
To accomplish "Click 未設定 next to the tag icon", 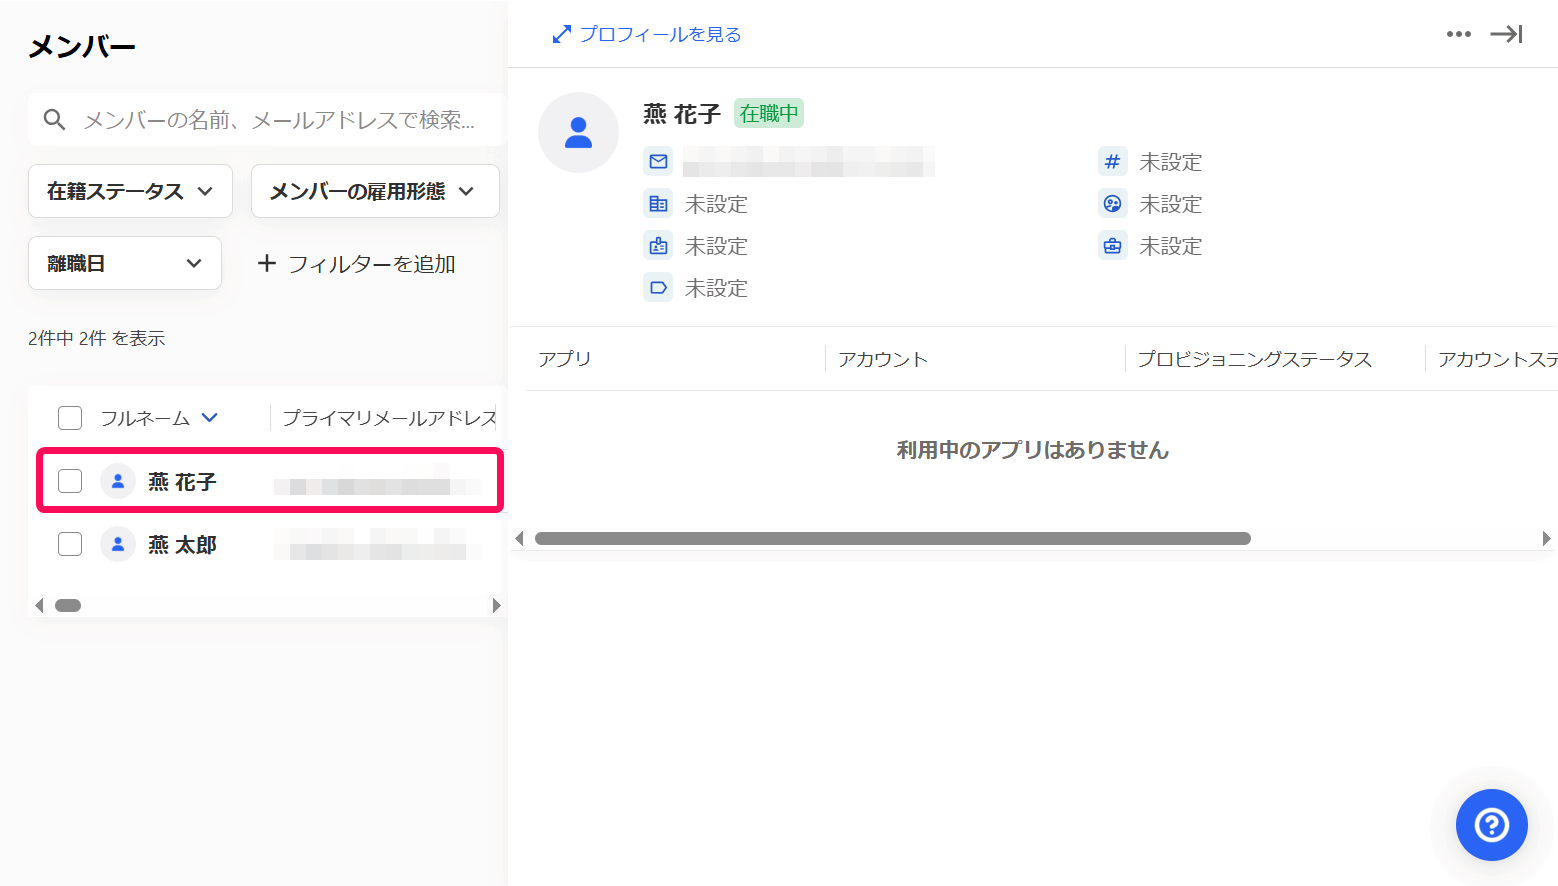I will 716,288.
